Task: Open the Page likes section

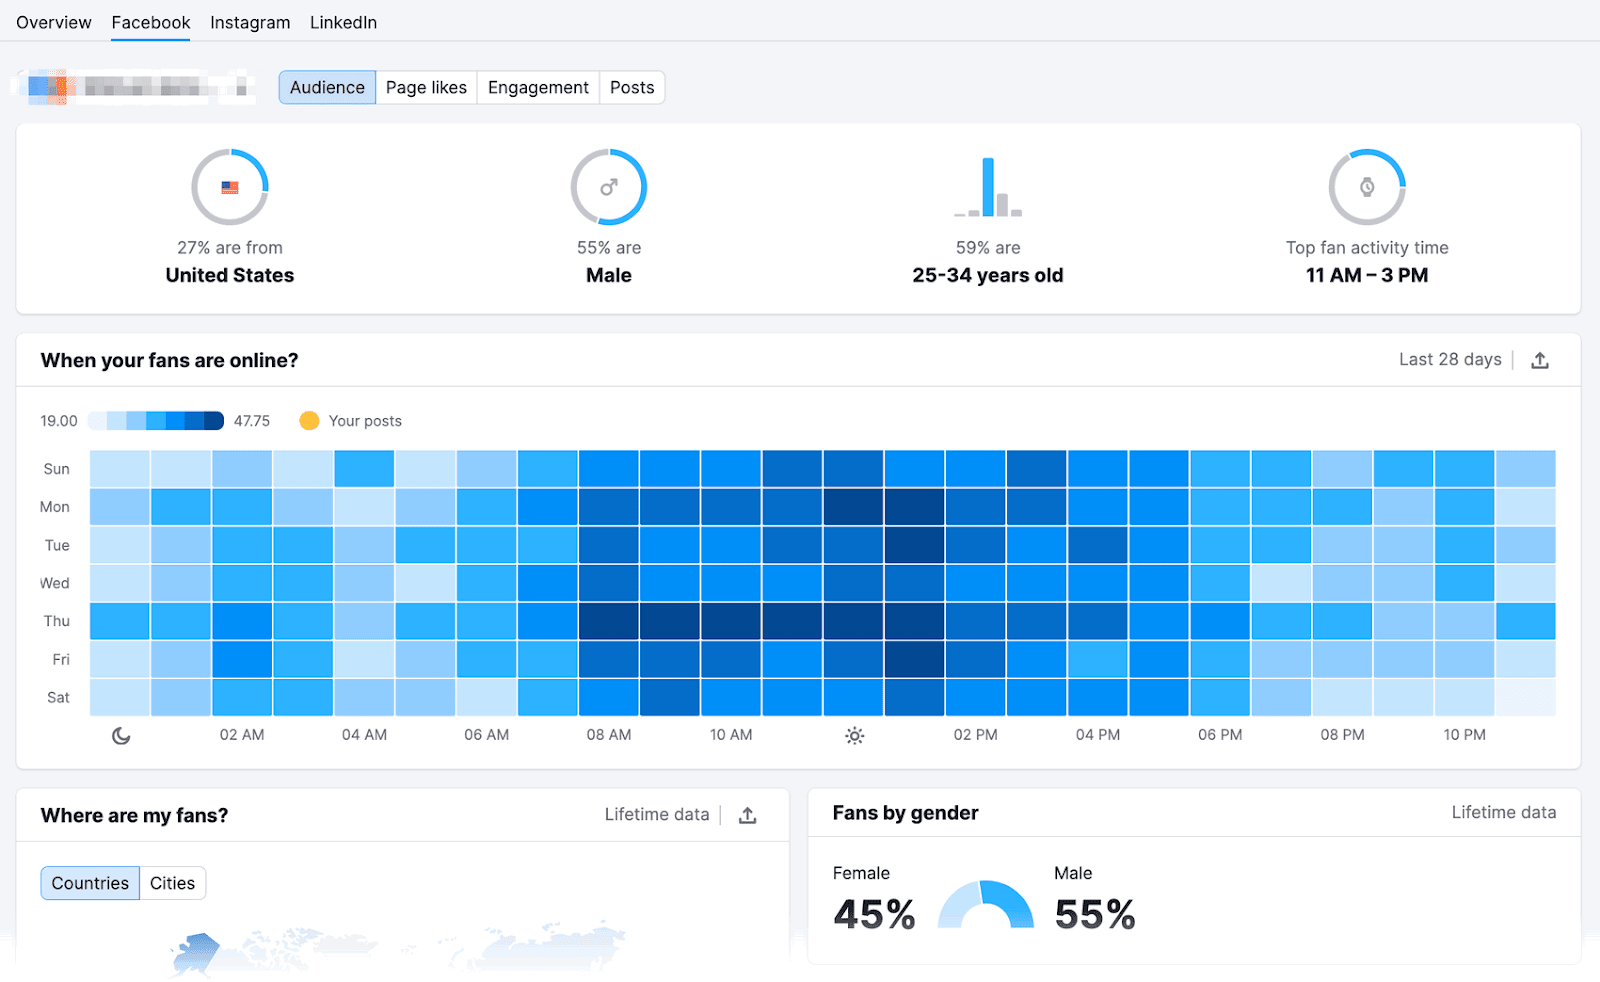Action: point(426,87)
